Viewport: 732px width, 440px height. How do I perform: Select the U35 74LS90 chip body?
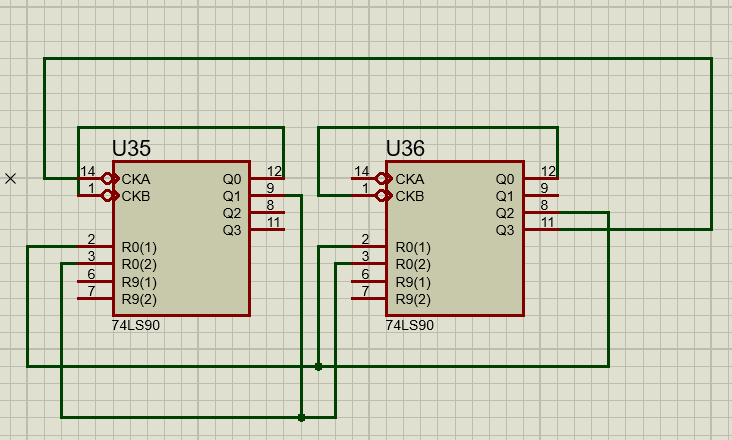pos(182,238)
